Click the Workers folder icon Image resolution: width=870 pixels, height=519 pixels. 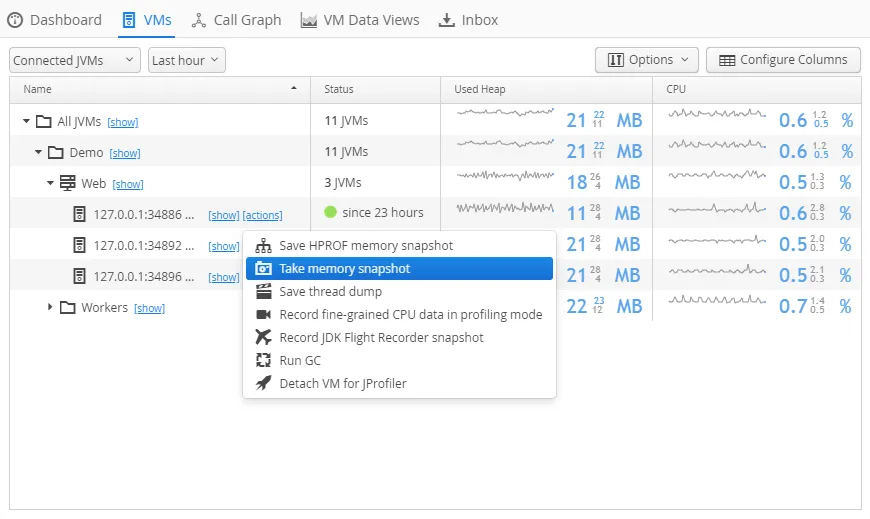[x=68, y=307]
